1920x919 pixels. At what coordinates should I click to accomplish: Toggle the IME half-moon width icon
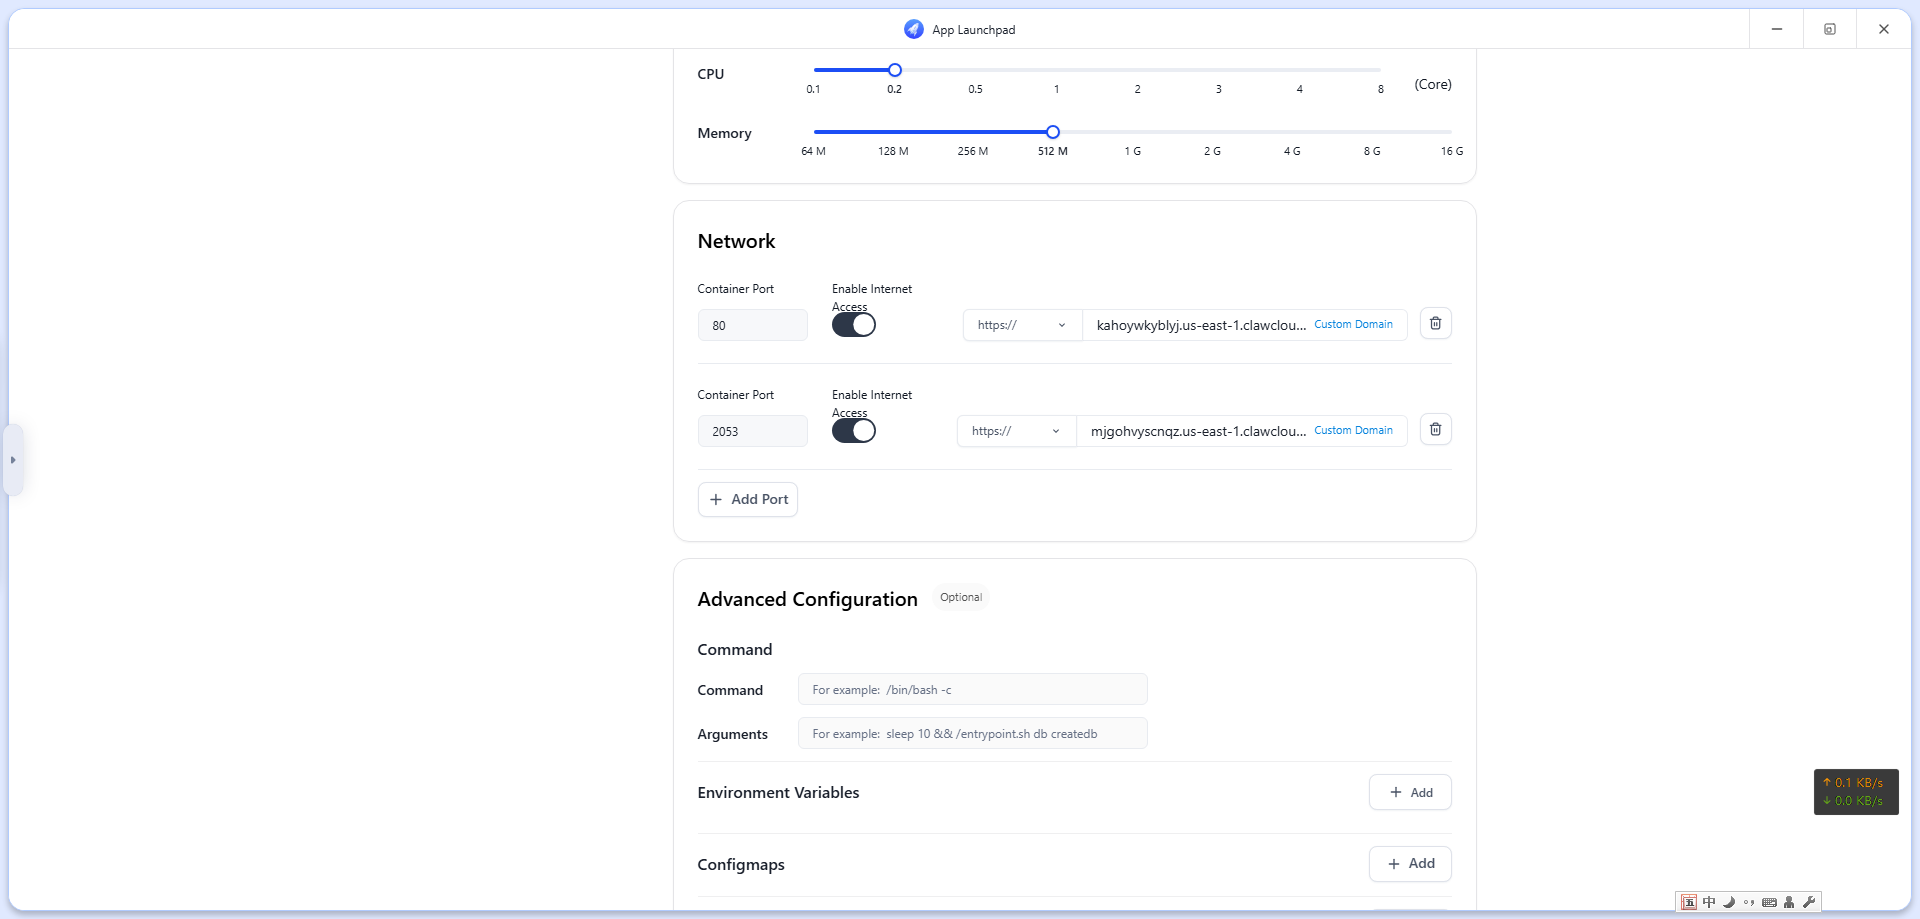(1729, 902)
